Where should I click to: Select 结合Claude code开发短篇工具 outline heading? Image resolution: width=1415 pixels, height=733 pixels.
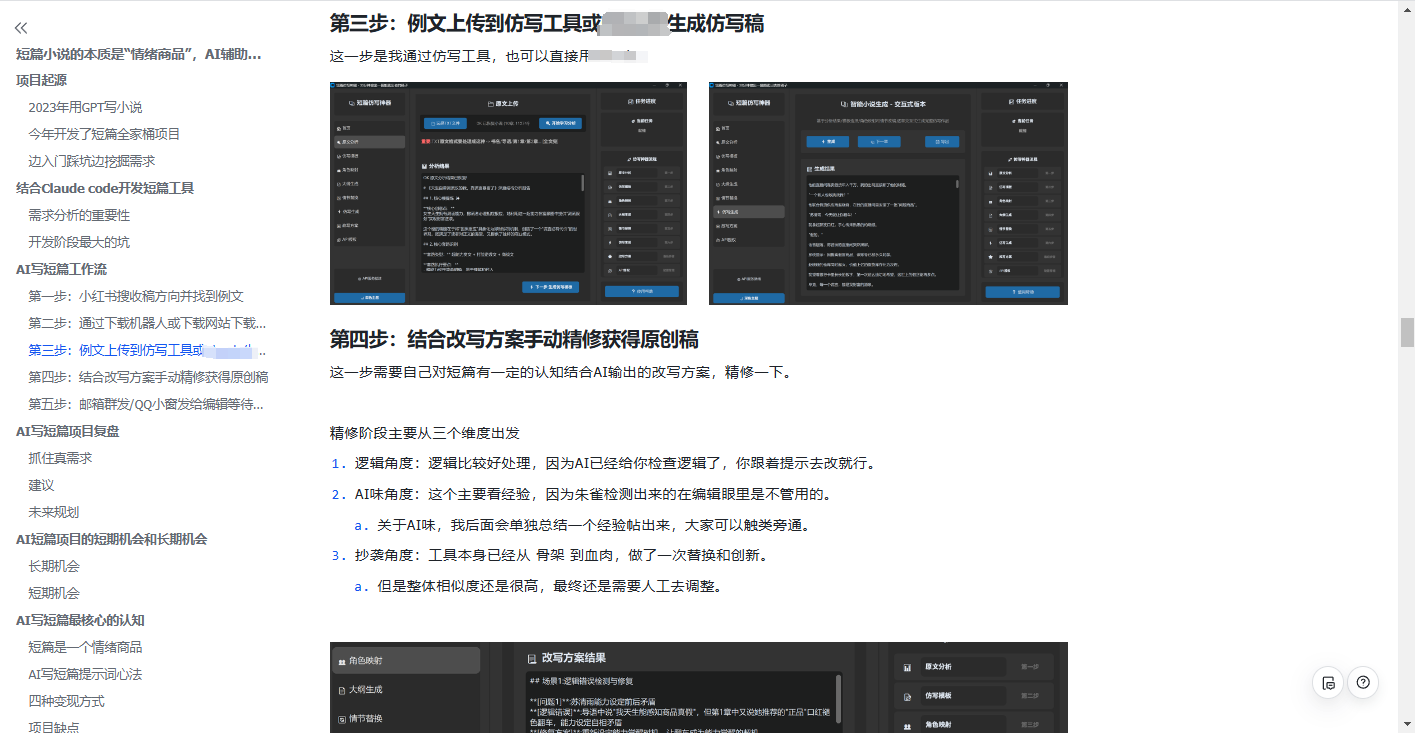105,188
